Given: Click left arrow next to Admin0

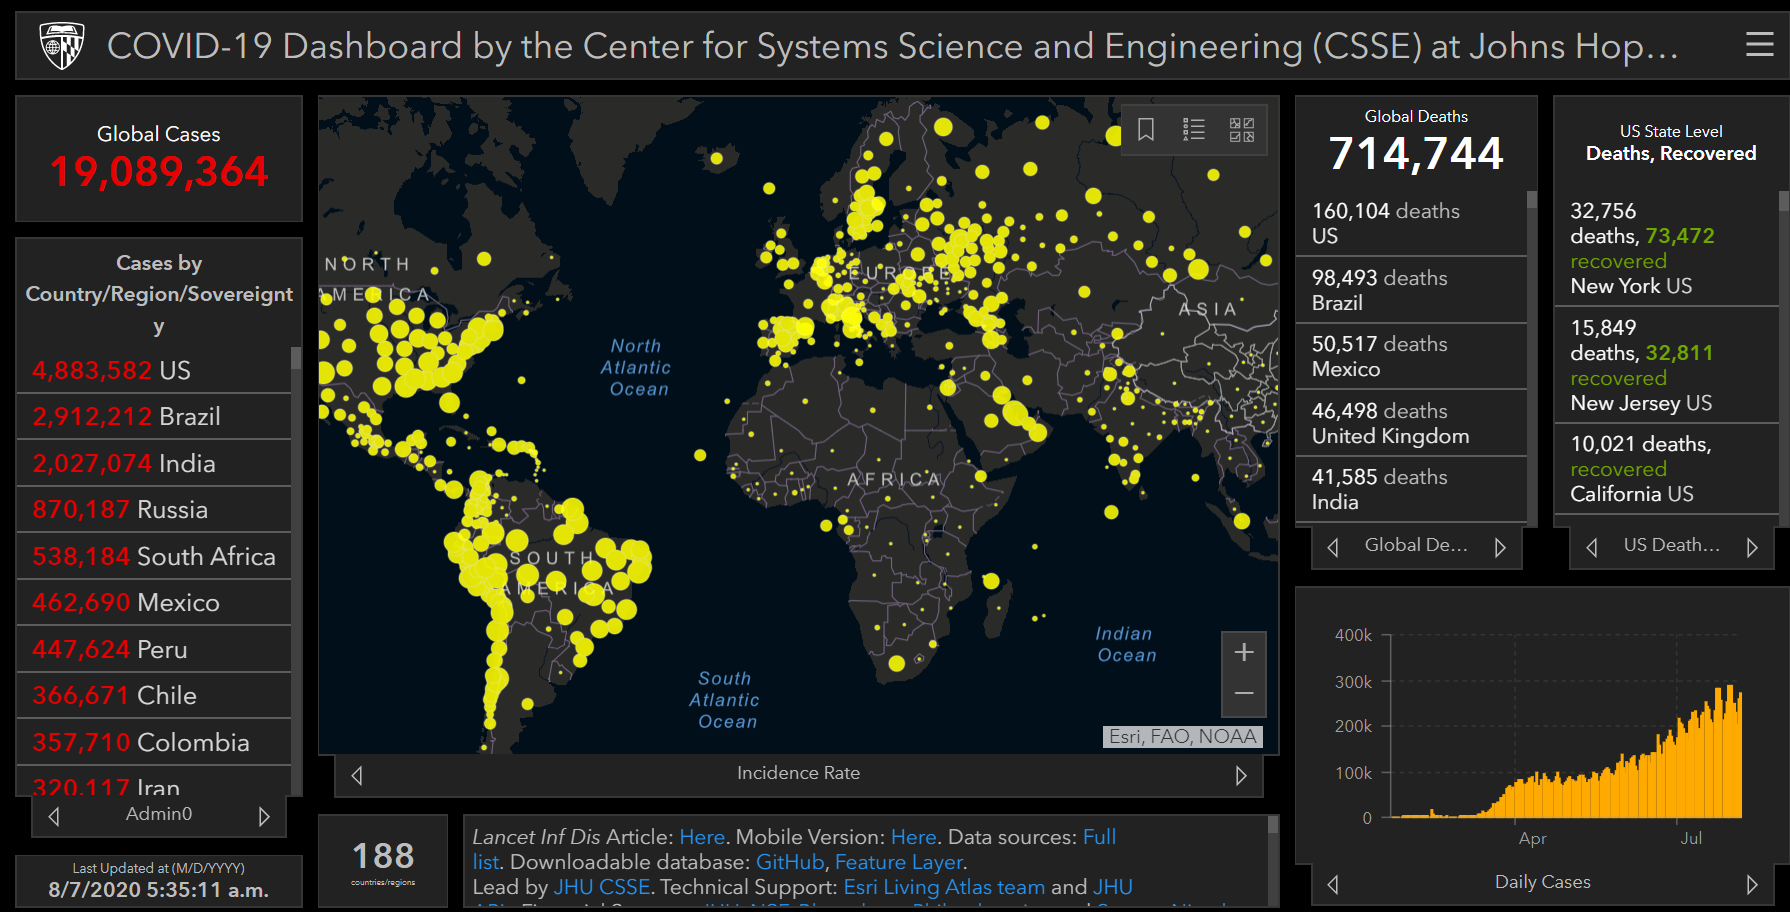Looking at the screenshot, I should (x=54, y=816).
